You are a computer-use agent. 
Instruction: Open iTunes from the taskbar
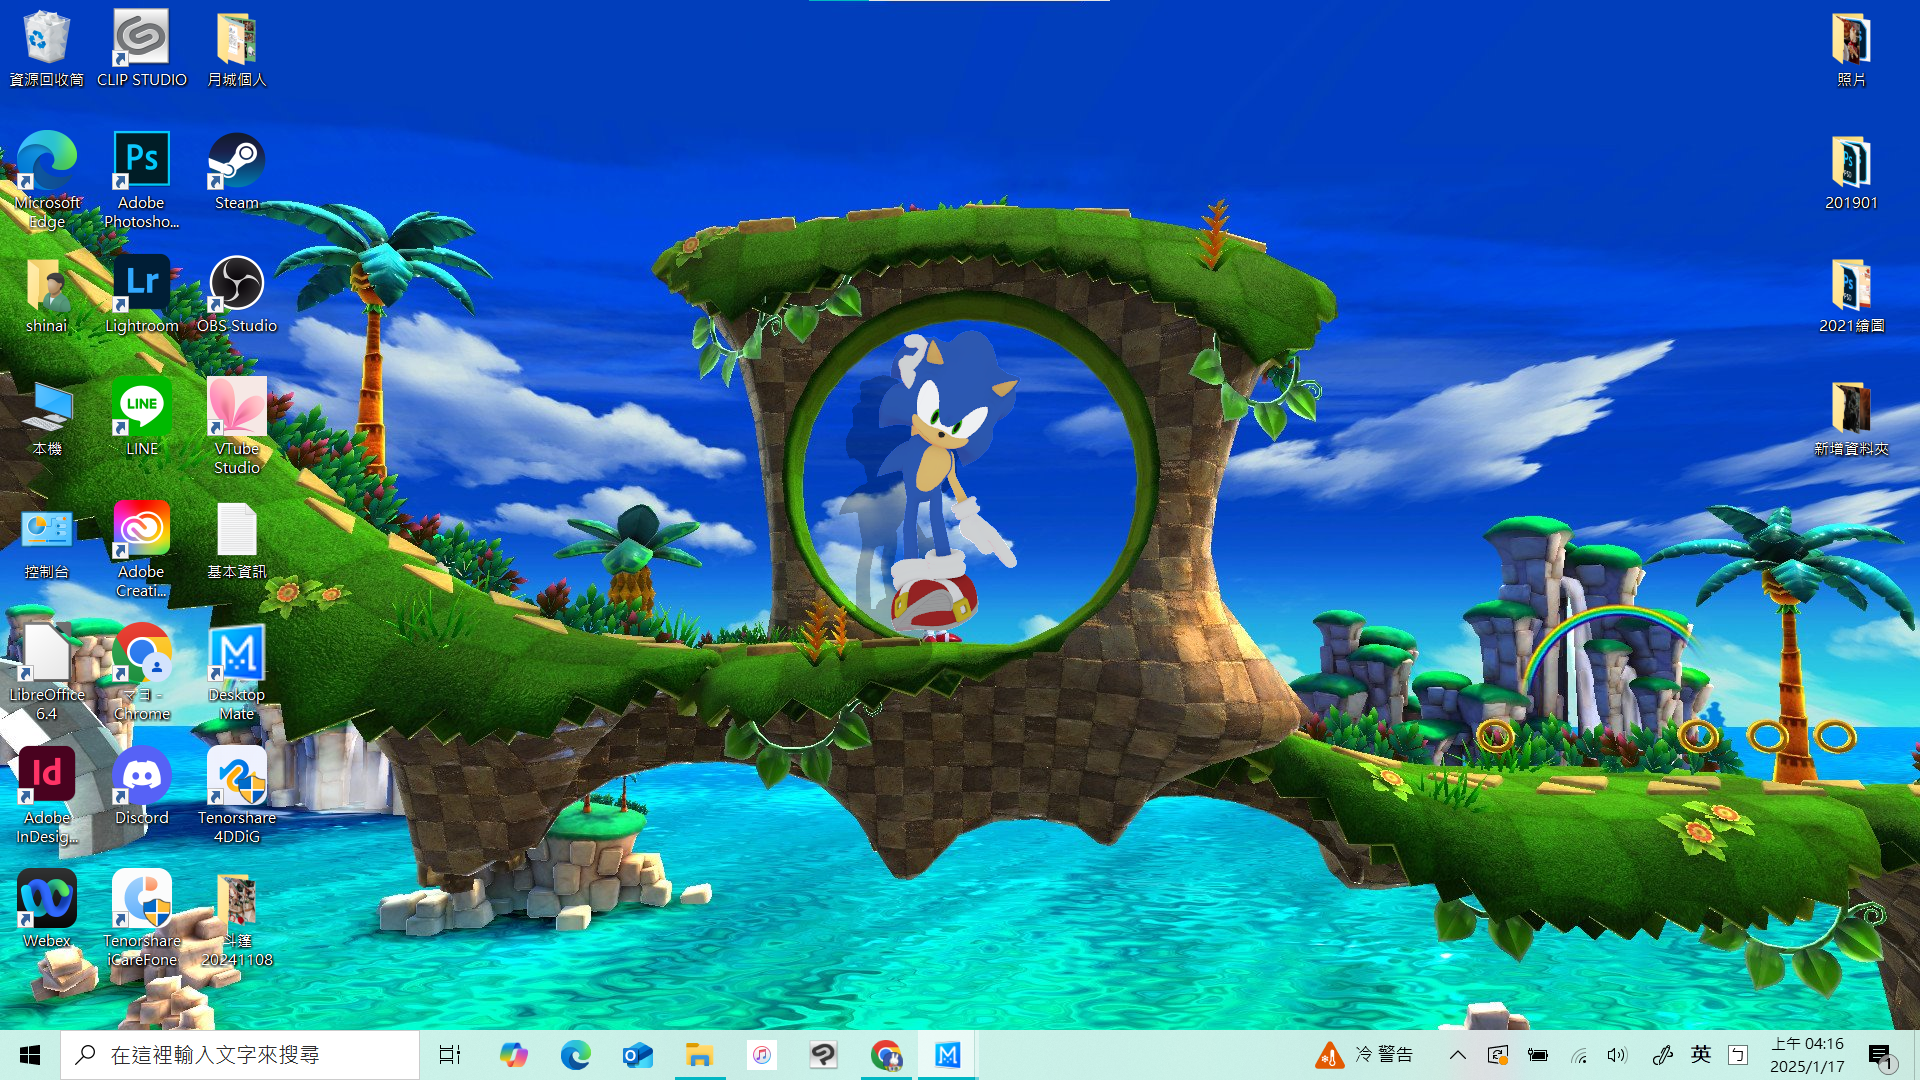point(761,1055)
